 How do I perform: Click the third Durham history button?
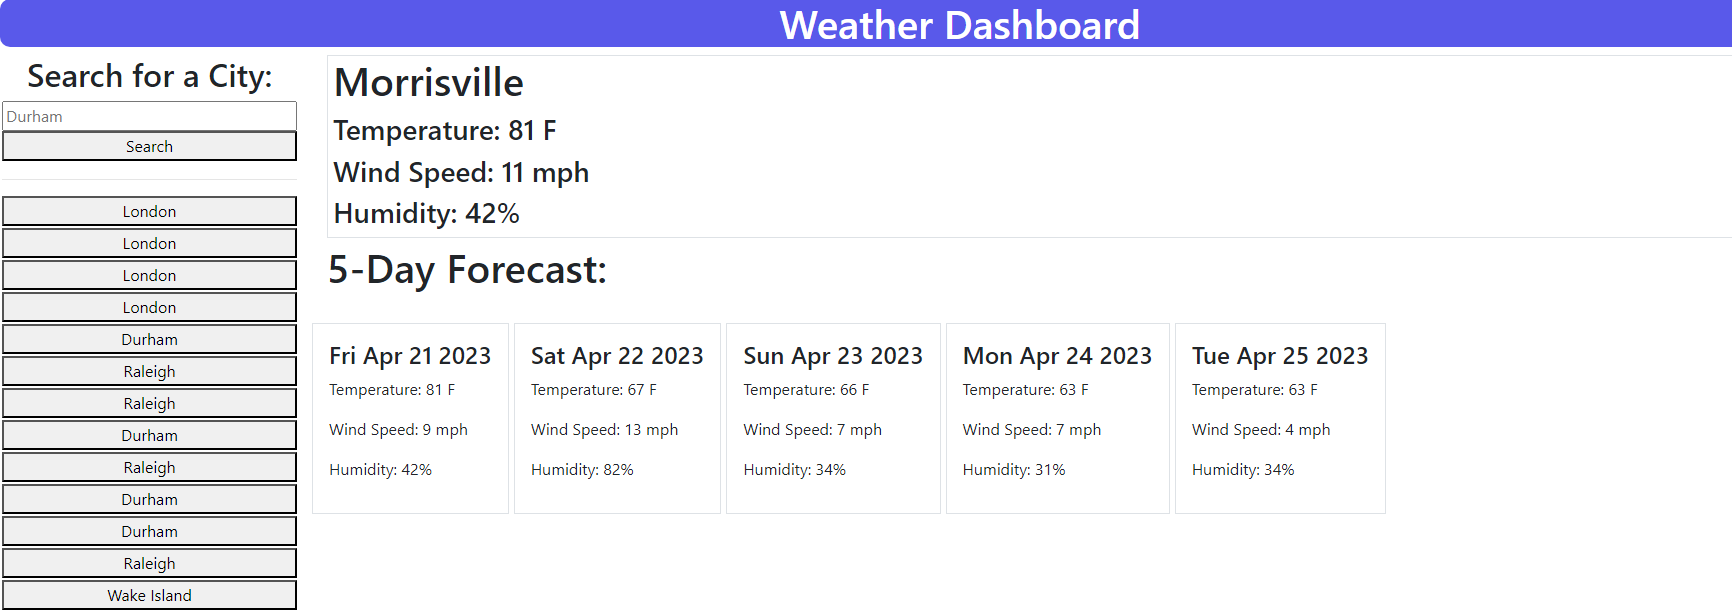click(149, 499)
